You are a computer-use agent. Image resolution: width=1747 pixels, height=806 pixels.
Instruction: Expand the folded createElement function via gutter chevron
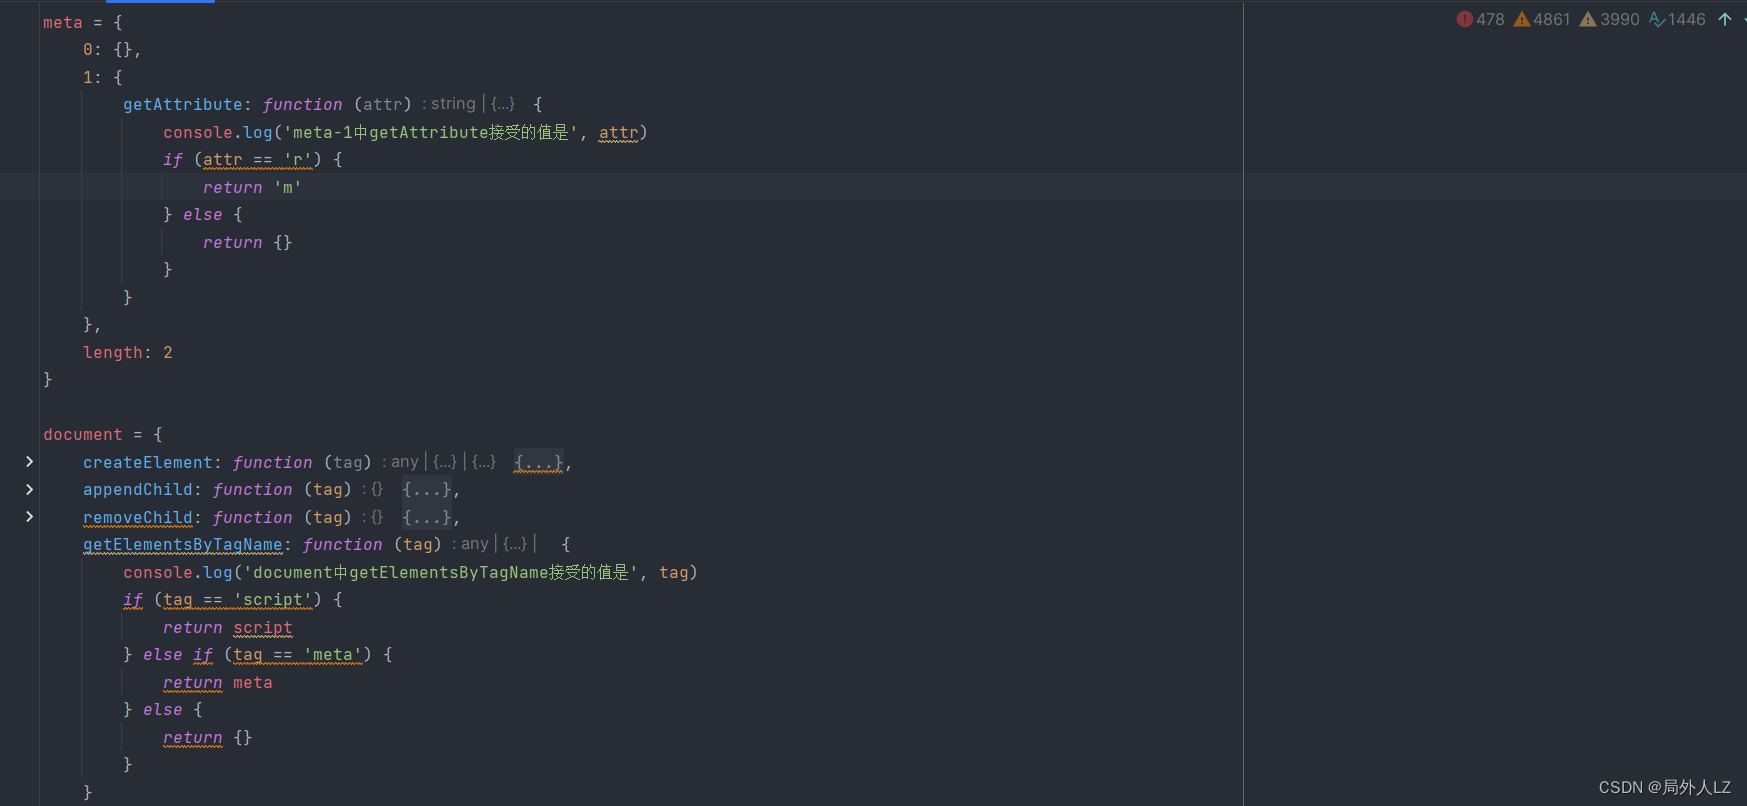click(30, 462)
